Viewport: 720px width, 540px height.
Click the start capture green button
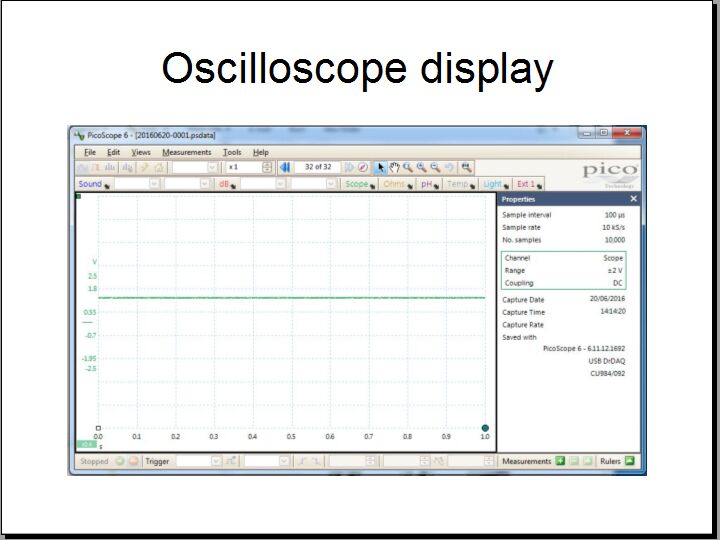pos(119,461)
